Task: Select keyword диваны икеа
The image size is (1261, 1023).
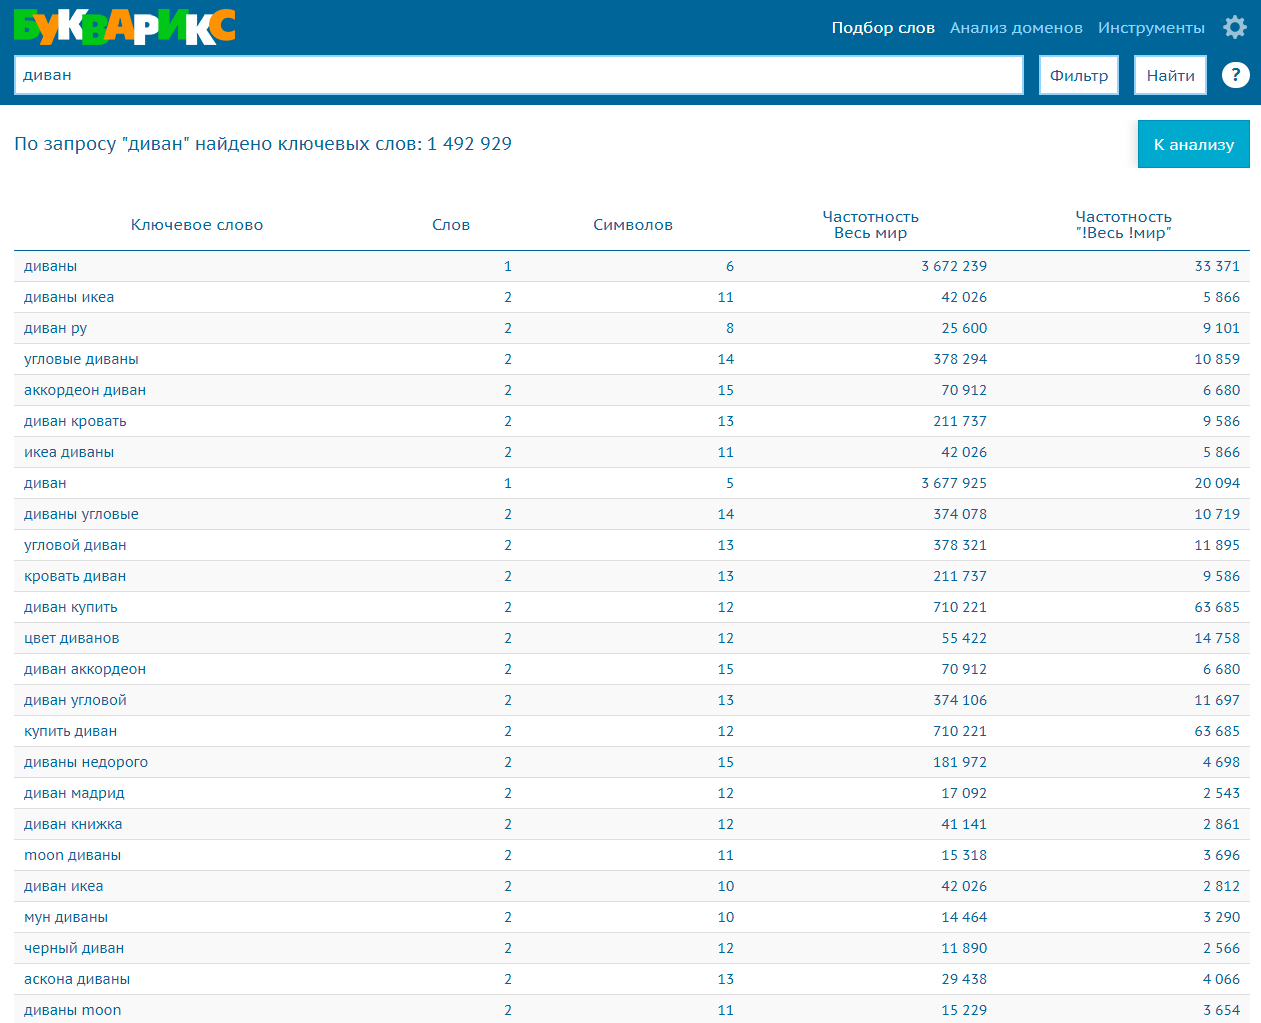Action: click(69, 297)
